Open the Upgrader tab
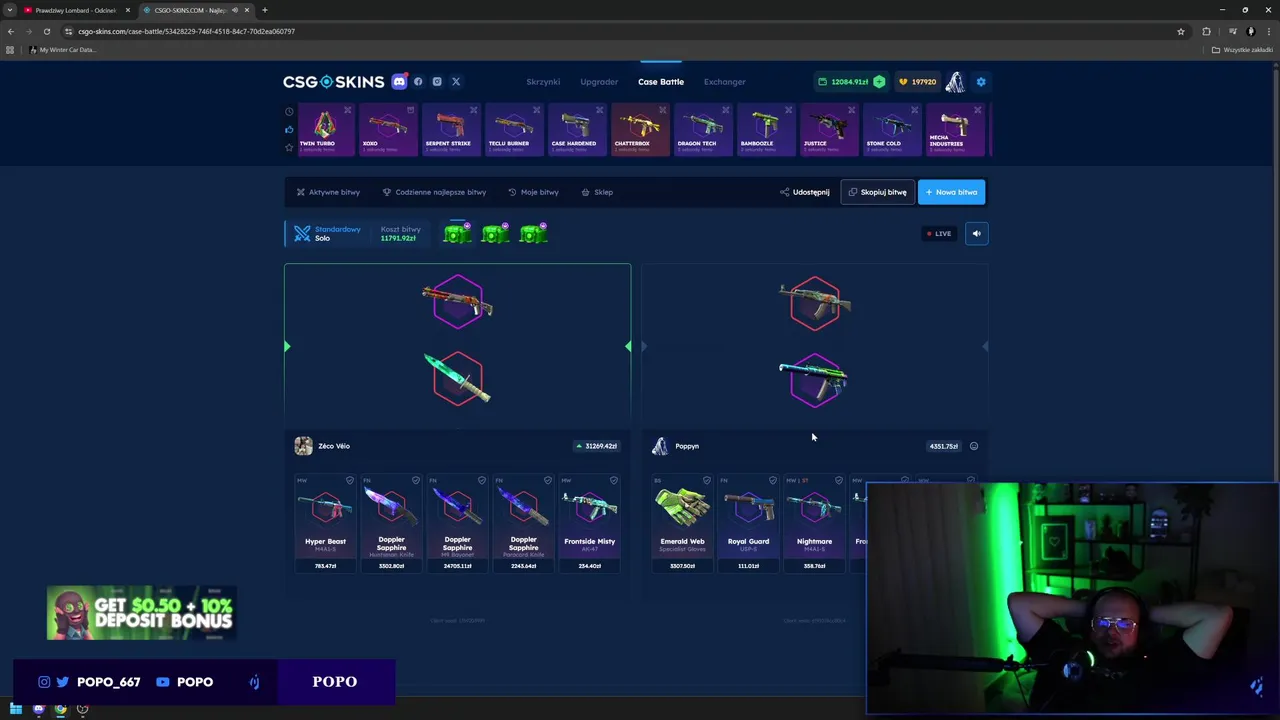Viewport: 1280px width, 720px height. point(599,82)
